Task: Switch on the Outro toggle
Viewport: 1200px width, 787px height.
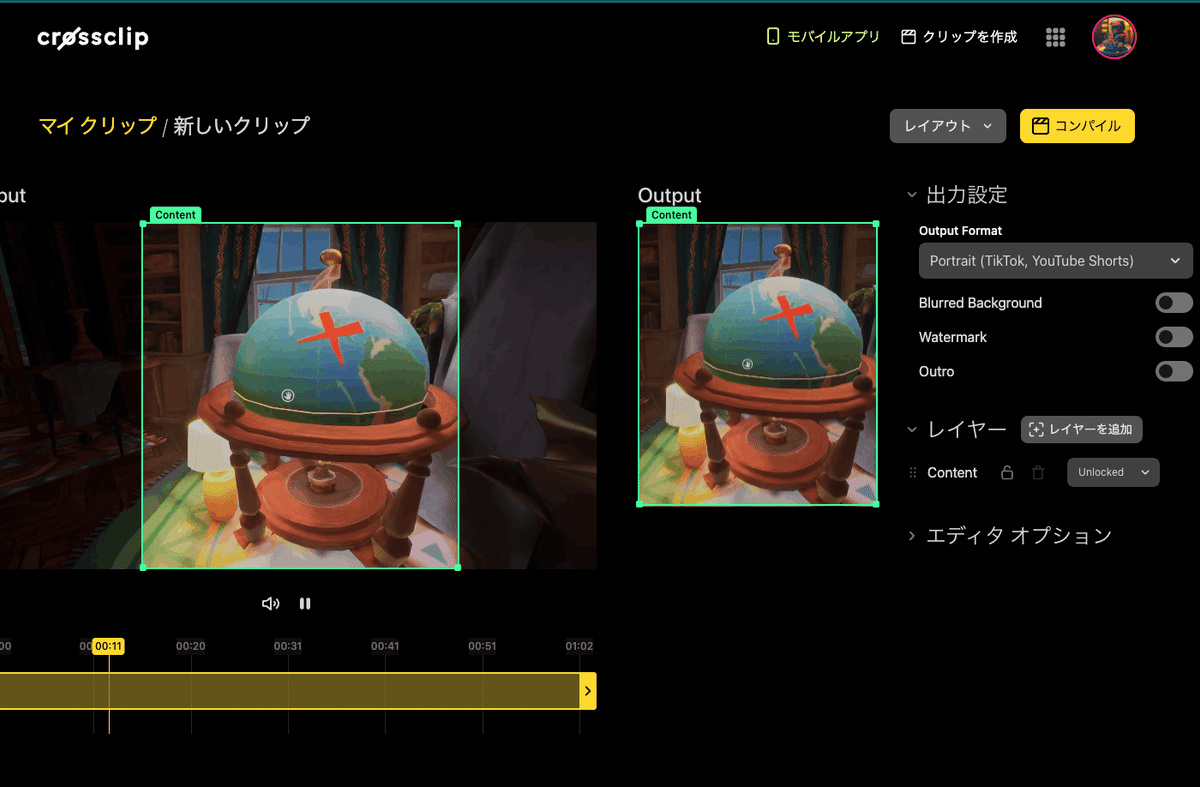Action: (x=1174, y=371)
